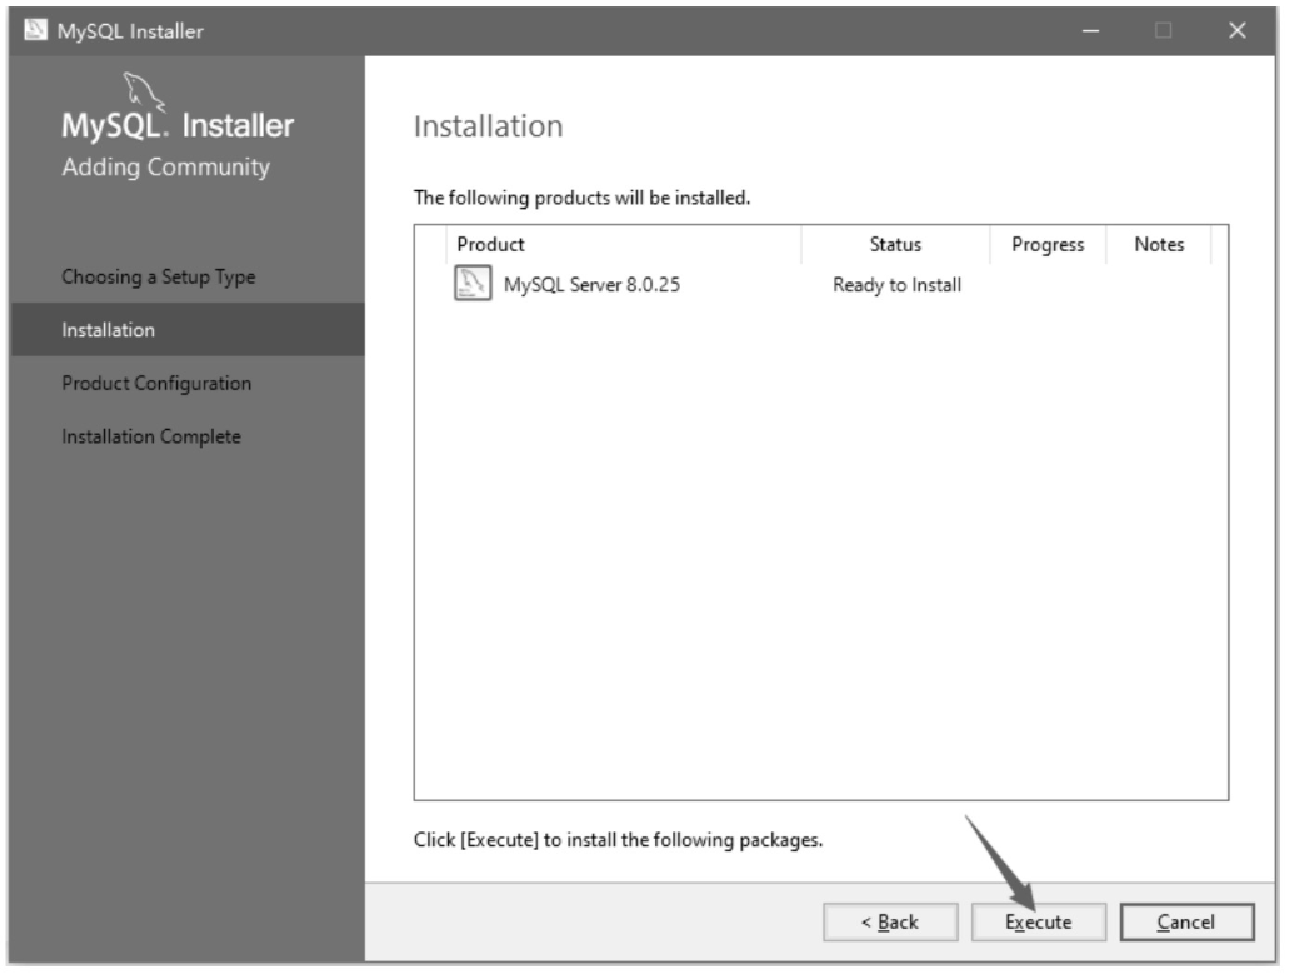1290x976 pixels.
Task: Jump to Installation Complete step
Action: 151,436
